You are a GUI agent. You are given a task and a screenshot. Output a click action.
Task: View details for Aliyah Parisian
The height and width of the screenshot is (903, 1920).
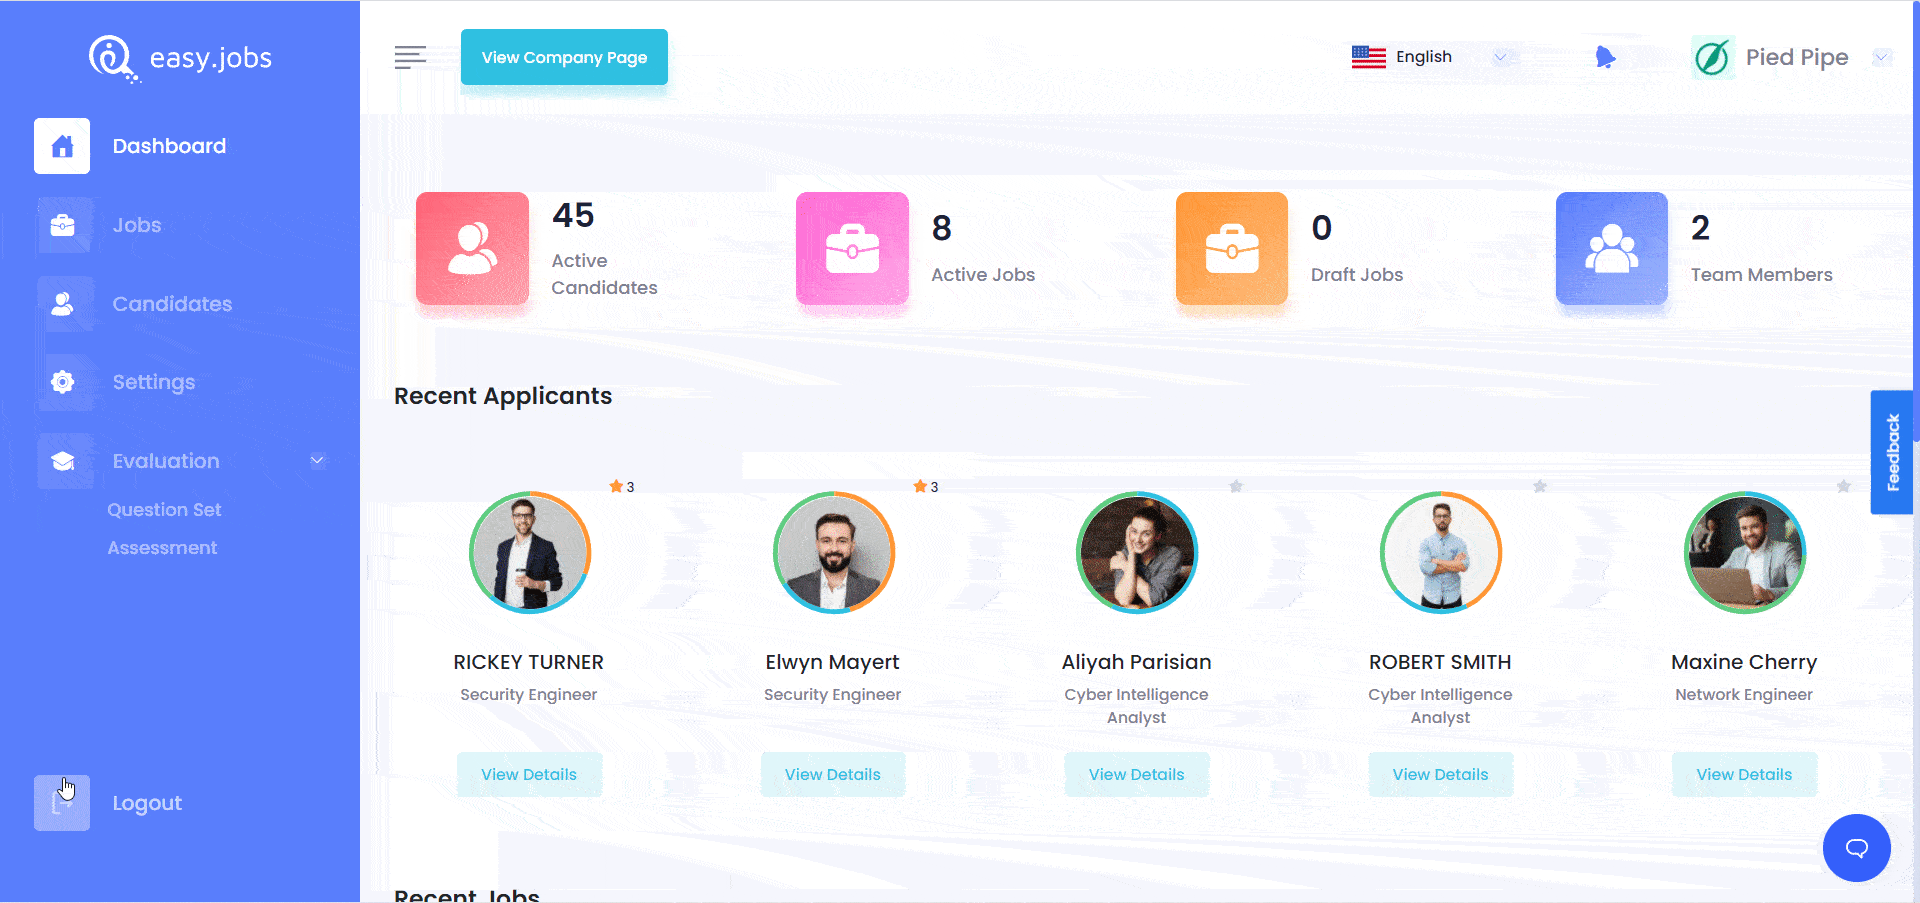tap(1136, 774)
